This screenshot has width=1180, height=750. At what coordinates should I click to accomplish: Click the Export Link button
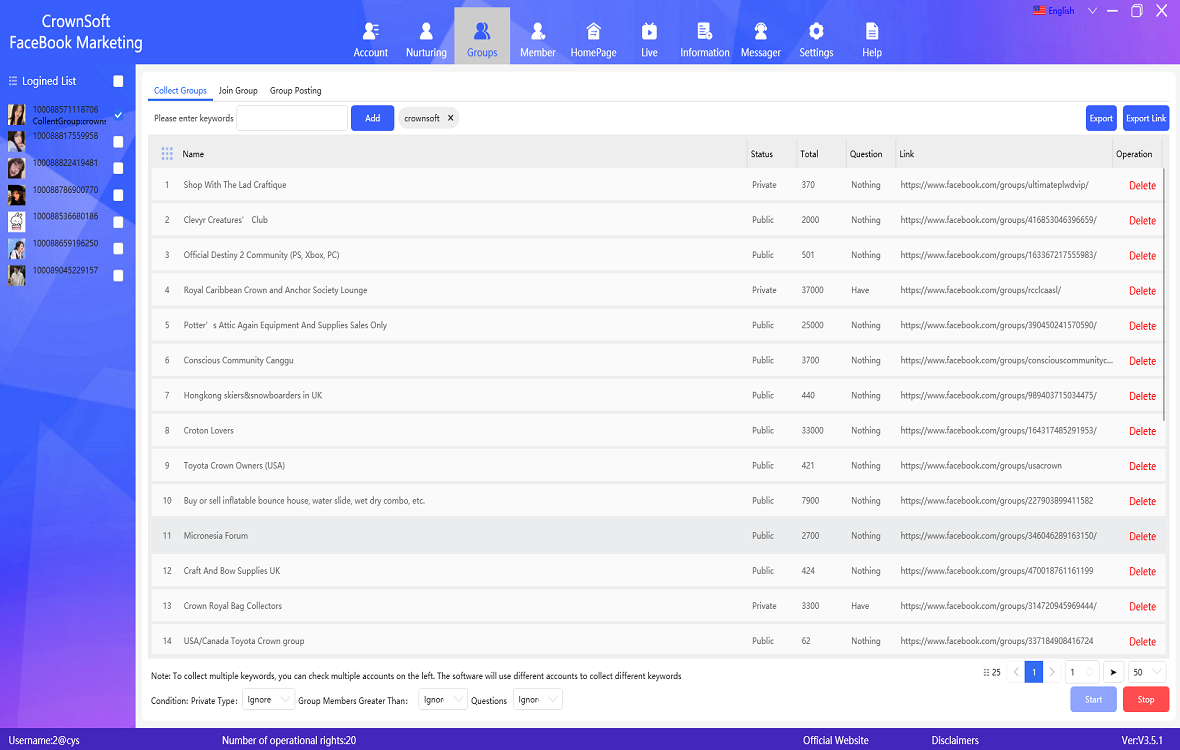1146,118
